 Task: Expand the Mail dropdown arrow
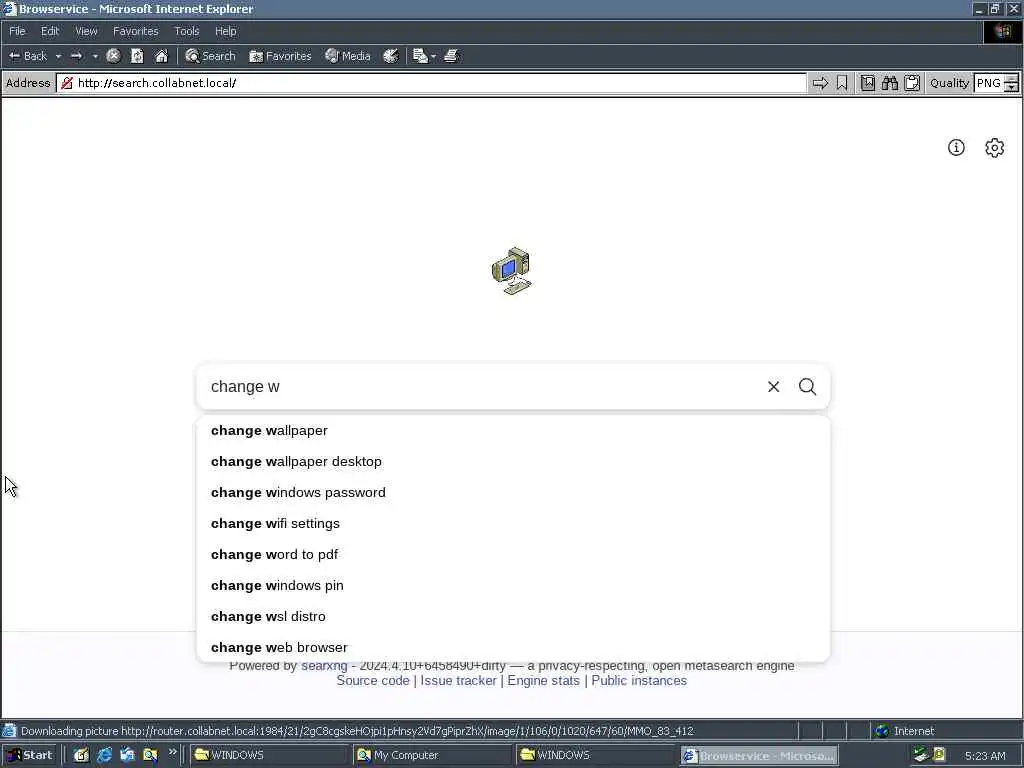click(433, 56)
